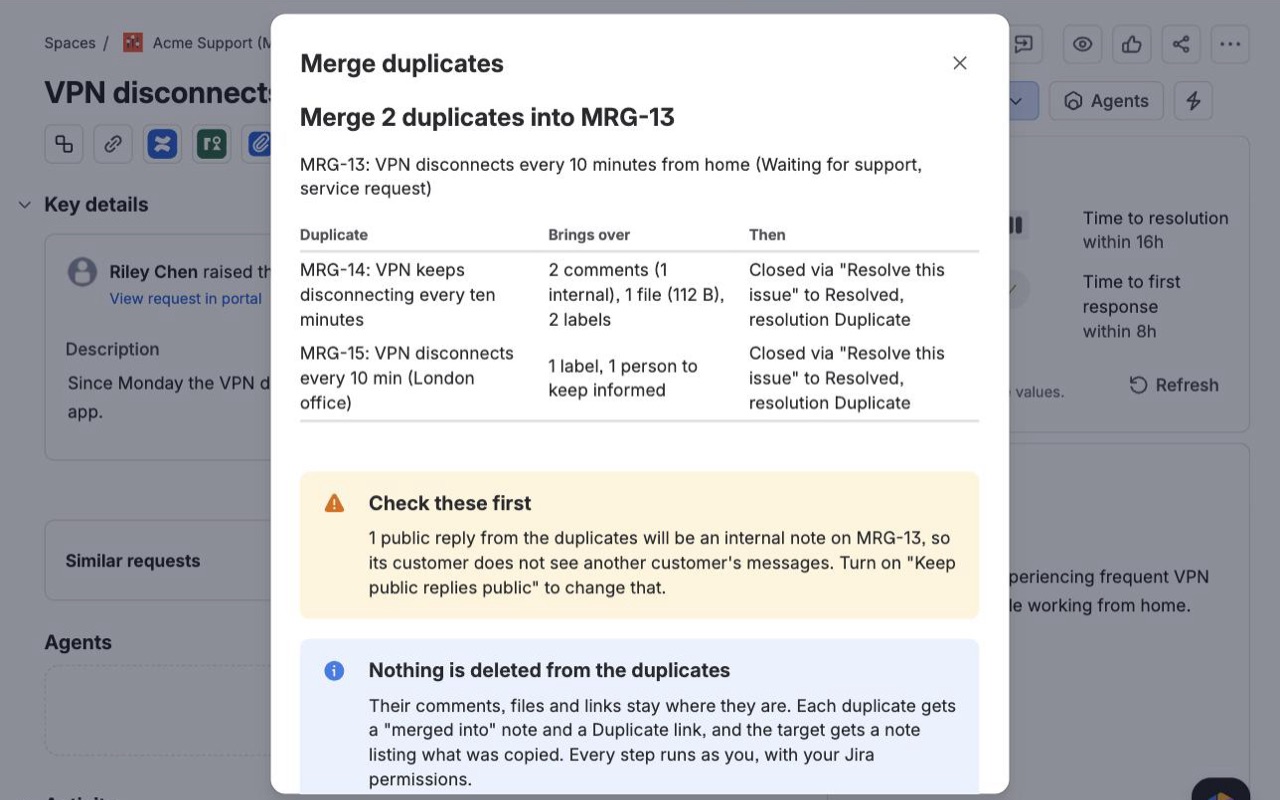The height and width of the screenshot is (800, 1280).
Task: Click the blue info icon beside Nothing is deleted
Action: pyautogui.click(x=334, y=670)
